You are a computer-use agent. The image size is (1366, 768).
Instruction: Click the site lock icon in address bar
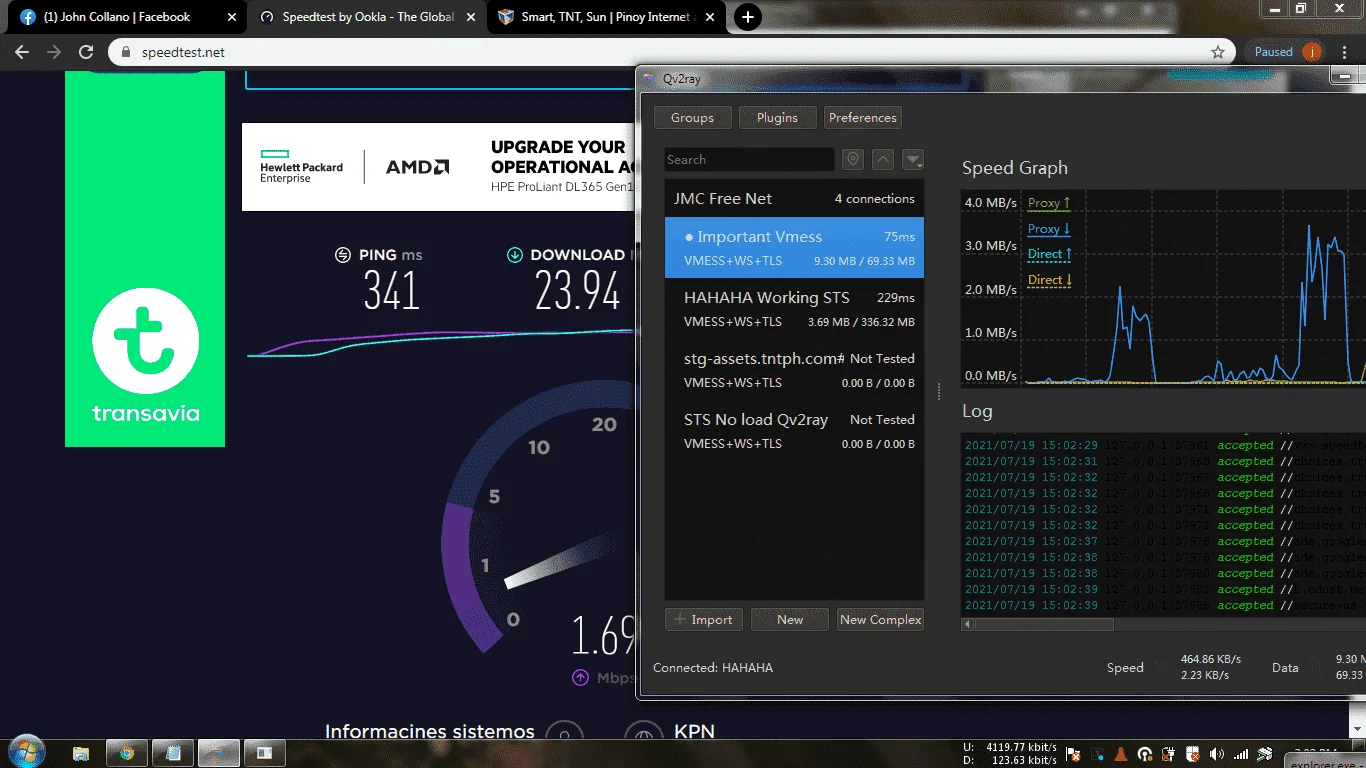click(x=126, y=52)
